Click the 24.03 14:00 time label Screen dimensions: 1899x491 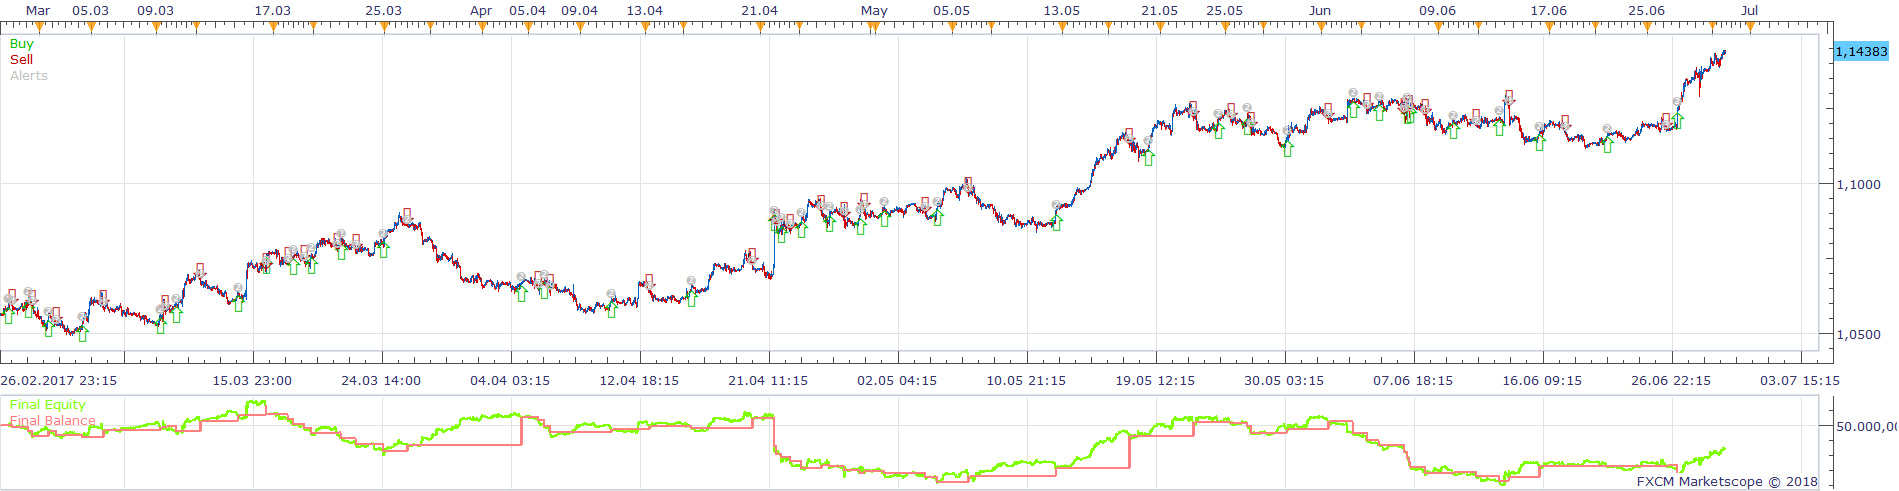coord(381,381)
